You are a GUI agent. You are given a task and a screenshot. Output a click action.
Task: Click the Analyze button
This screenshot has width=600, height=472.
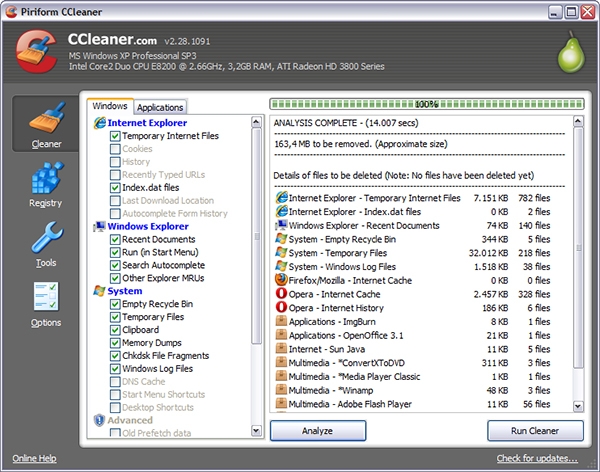(x=318, y=431)
